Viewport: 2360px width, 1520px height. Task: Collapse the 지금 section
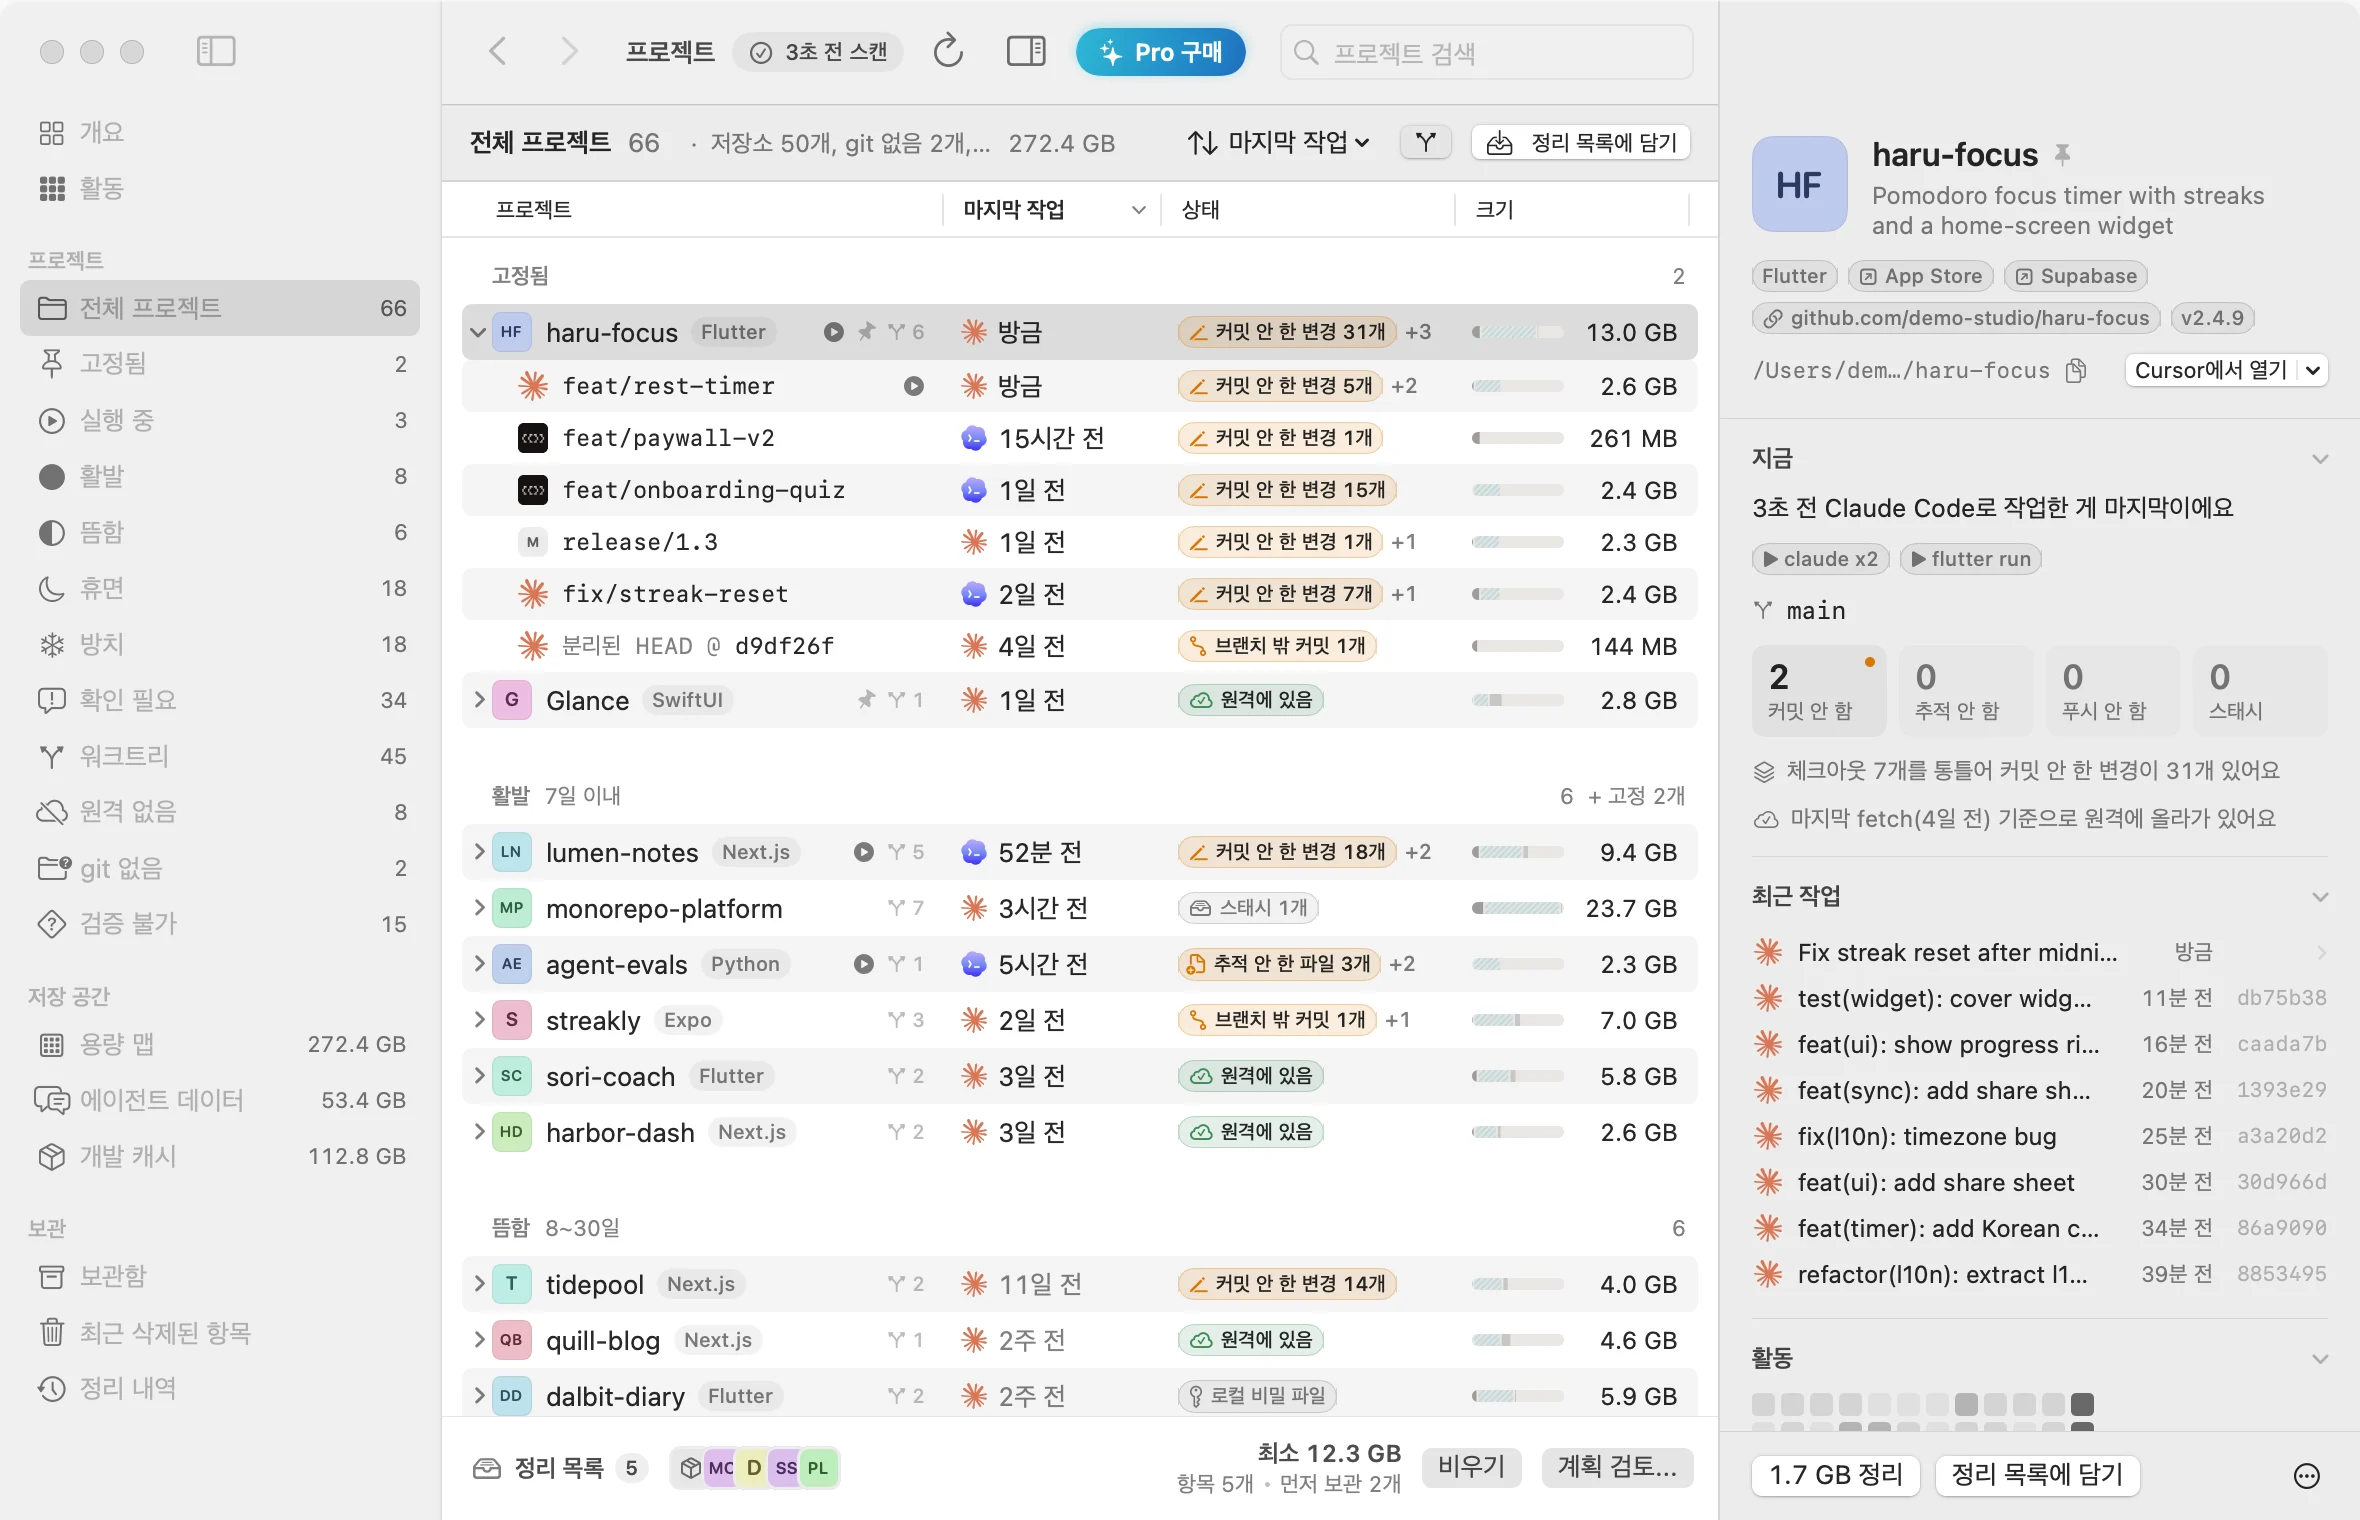pos(2320,459)
